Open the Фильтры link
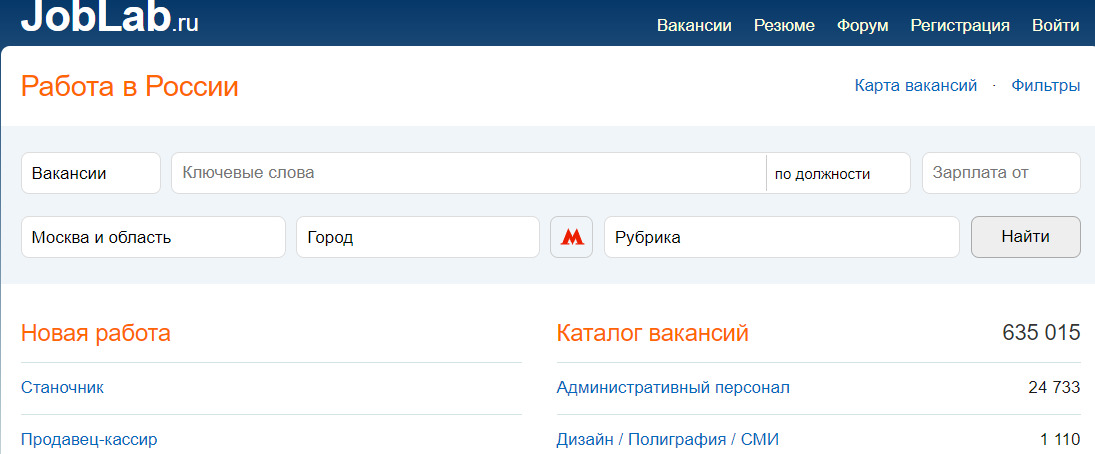The image size is (1095, 454). point(1045,86)
